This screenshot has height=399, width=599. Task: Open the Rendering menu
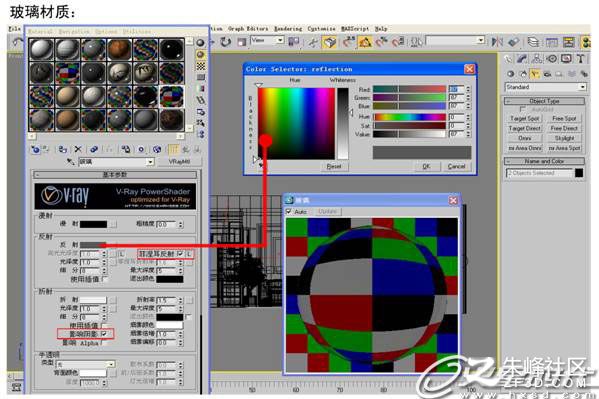tap(288, 29)
